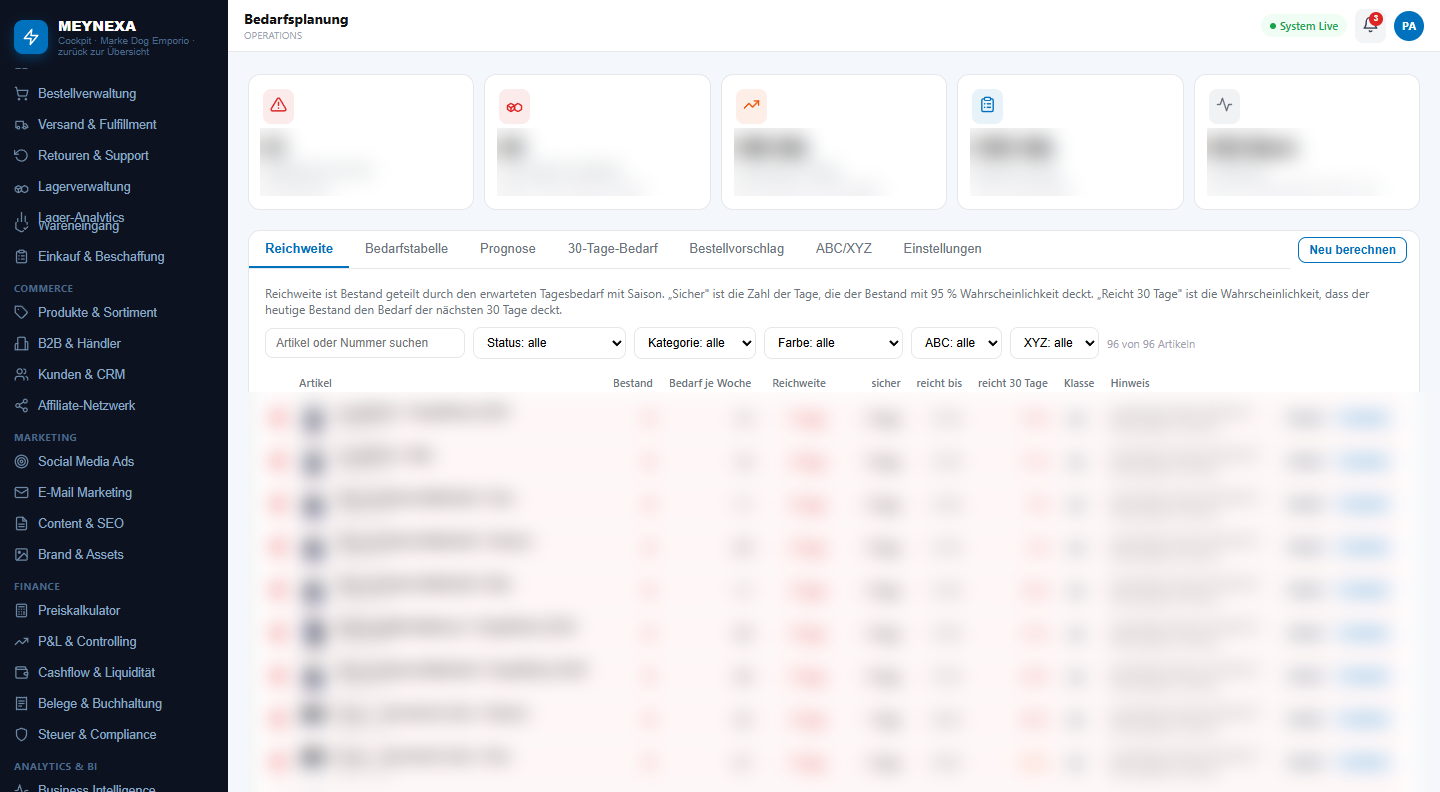1440x792 pixels.
Task: Select the 30-Tage-Bedarf tab
Action: [x=613, y=249]
